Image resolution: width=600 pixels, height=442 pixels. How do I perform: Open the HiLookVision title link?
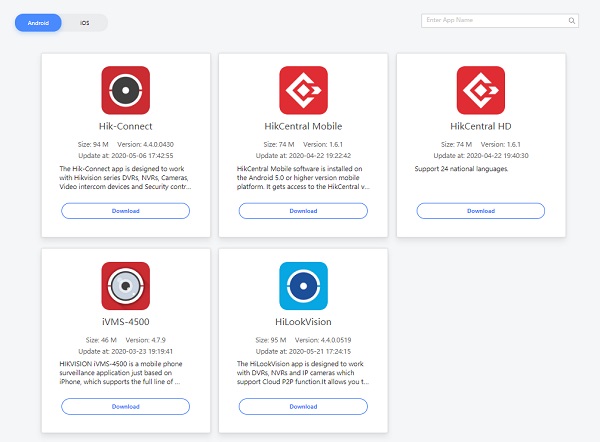point(303,324)
